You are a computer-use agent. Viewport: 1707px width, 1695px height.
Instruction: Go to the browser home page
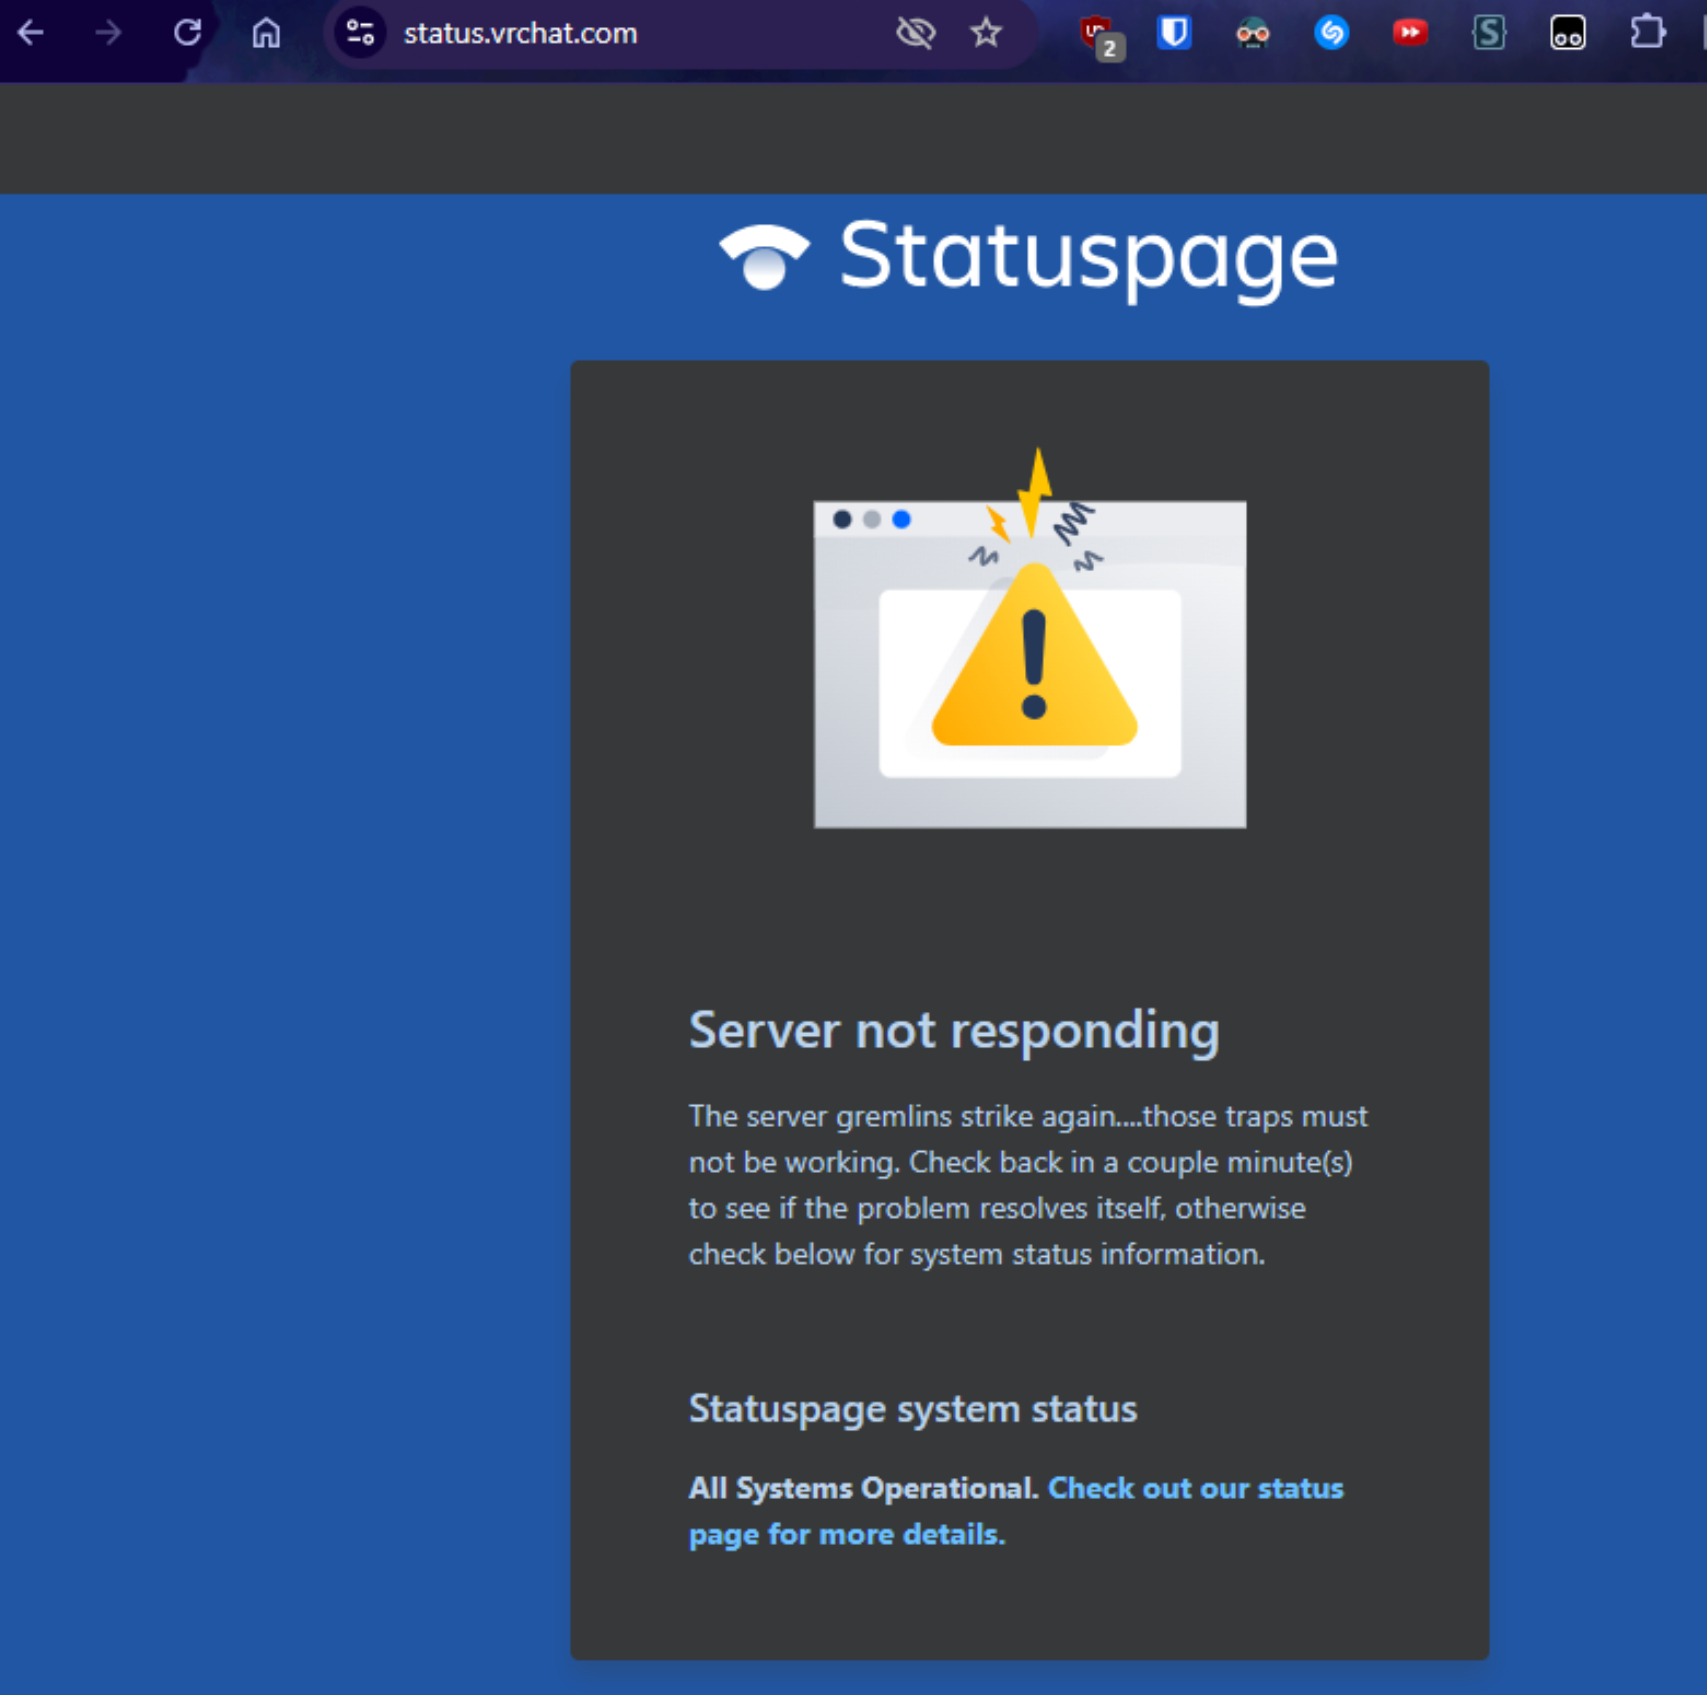pos(266,34)
